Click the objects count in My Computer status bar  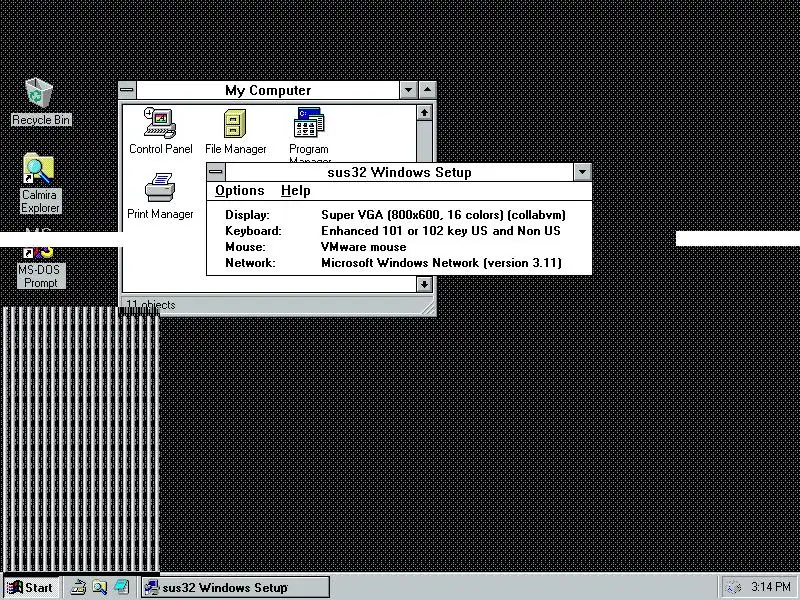(x=151, y=305)
